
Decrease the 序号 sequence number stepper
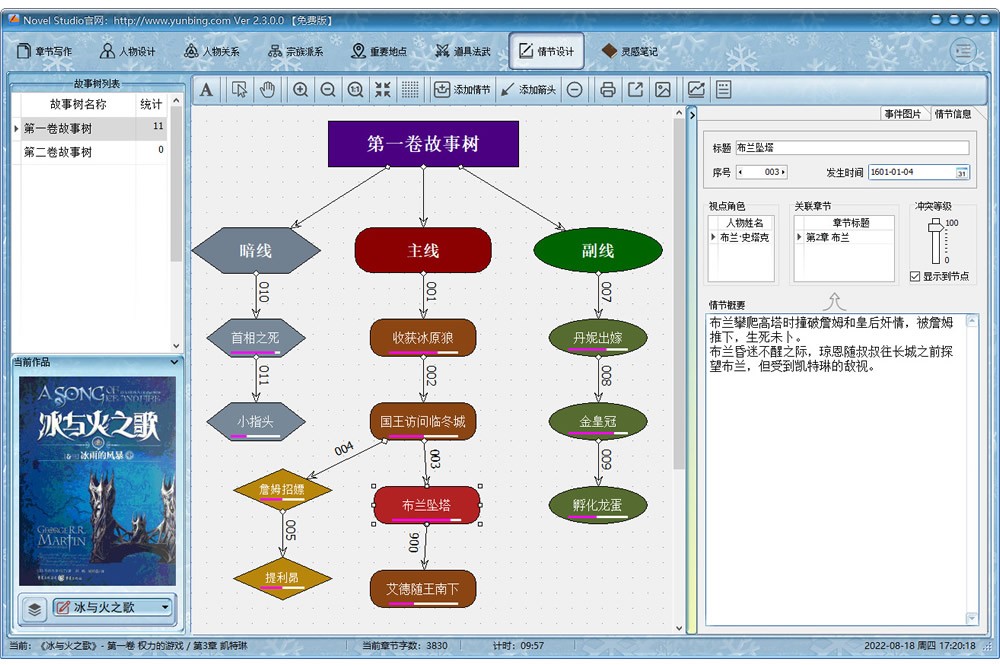click(740, 172)
